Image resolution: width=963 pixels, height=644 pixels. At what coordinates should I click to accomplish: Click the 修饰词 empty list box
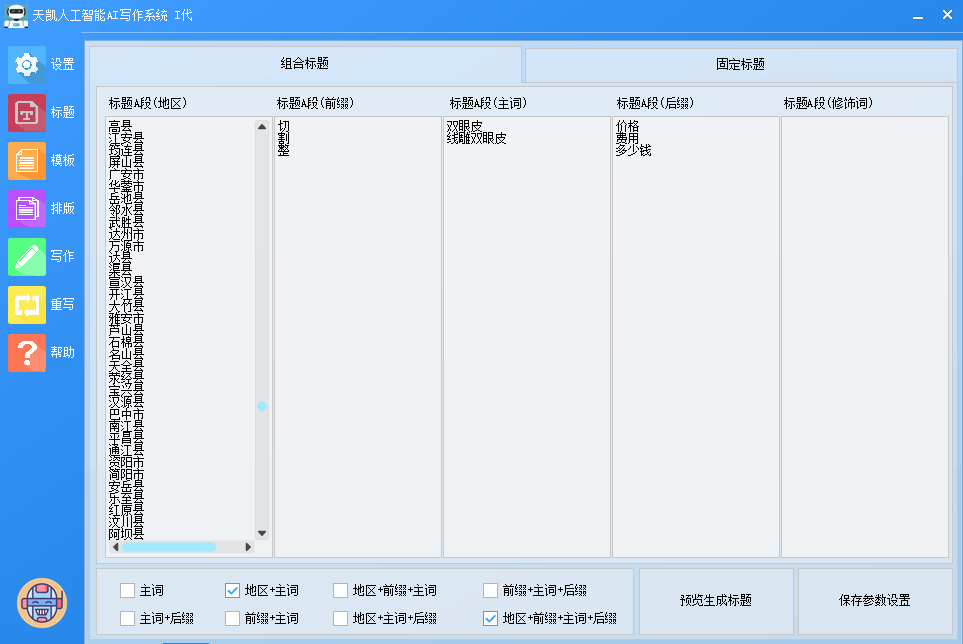864,336
